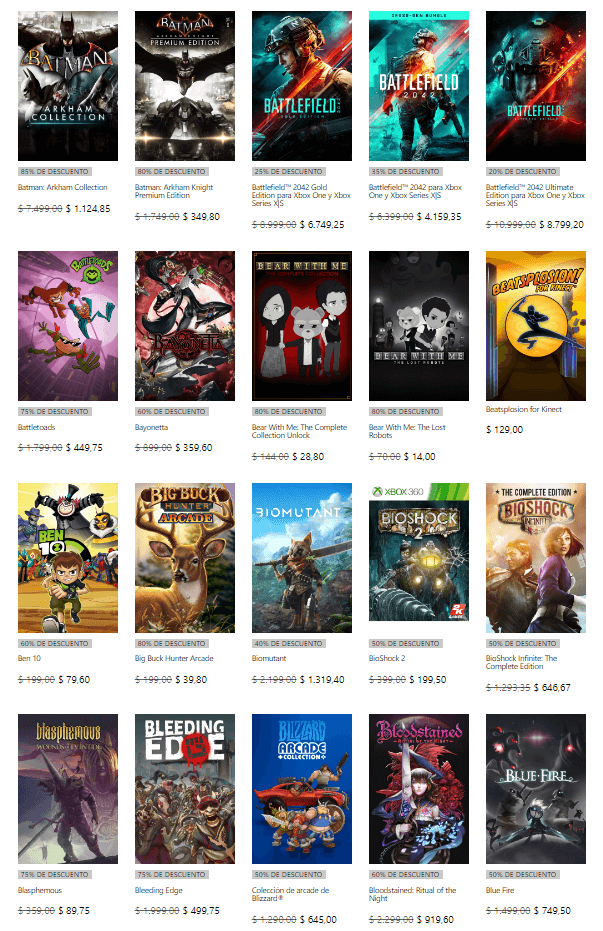Select the Bayonetta title link

151,427
